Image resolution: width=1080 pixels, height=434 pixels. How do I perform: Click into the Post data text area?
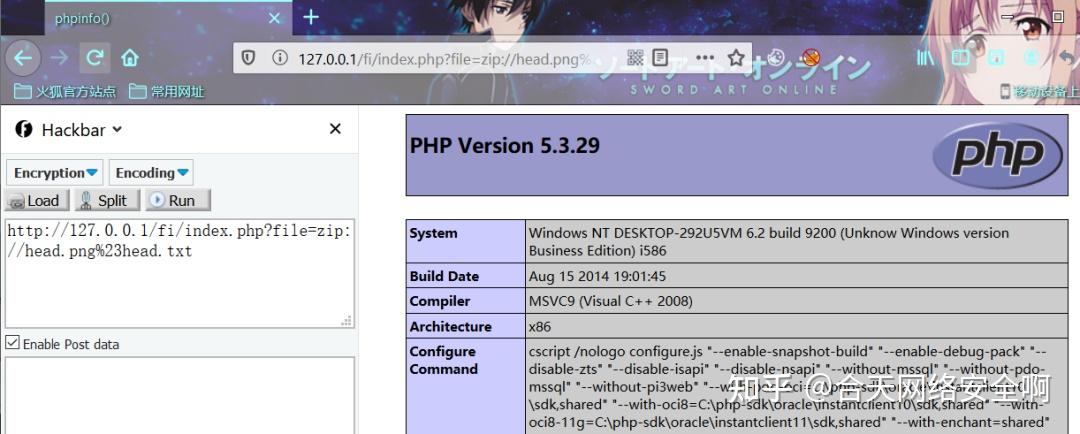(180, 395)
